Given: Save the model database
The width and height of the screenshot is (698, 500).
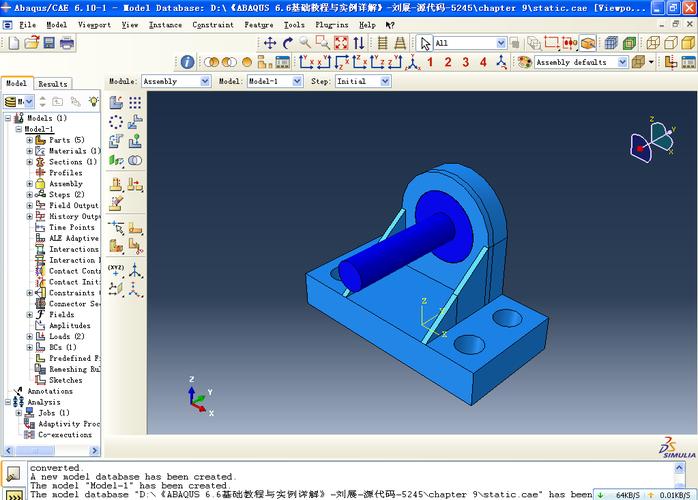Looking at the screenshot, I should pyautogui.click(x=49, y=43).
